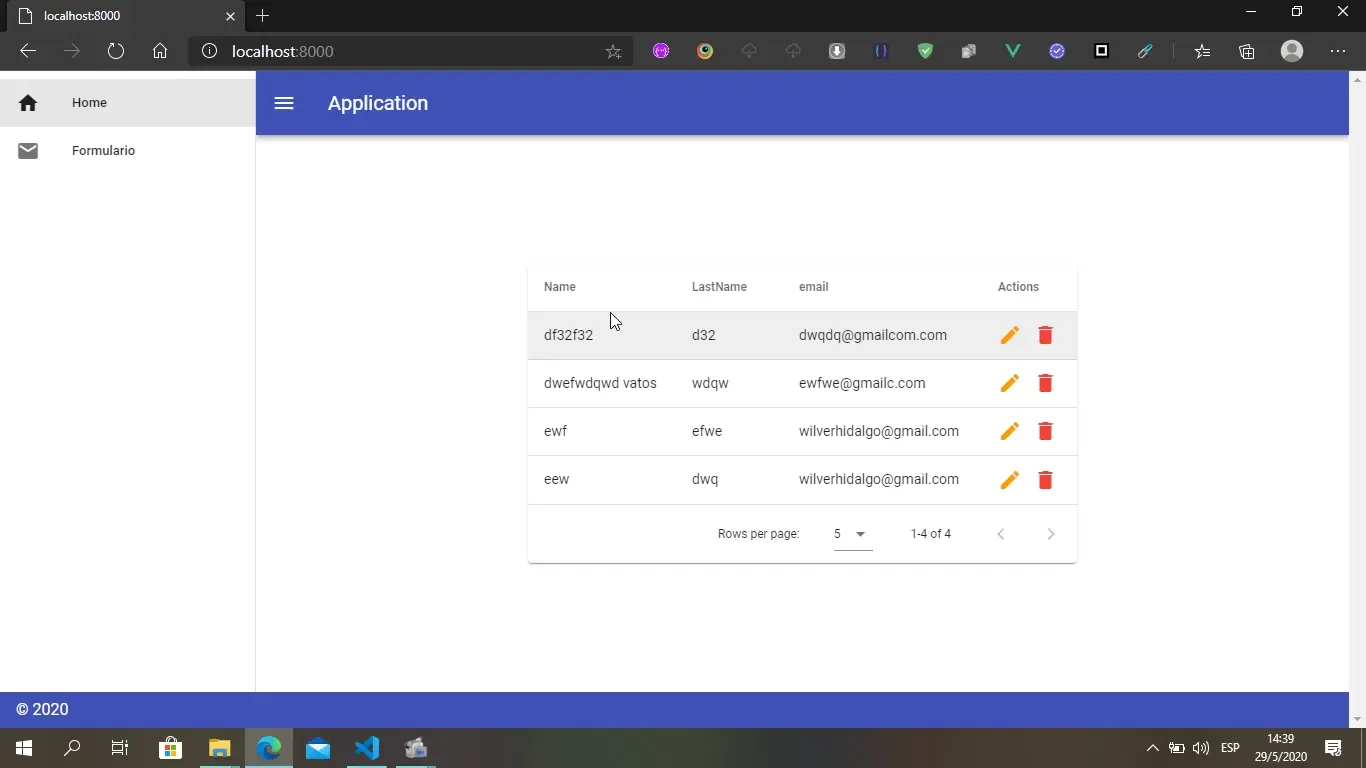Screen dimensions: 1366x768
Task: Open the Rows per page dropdown
Action: (852, 534)
